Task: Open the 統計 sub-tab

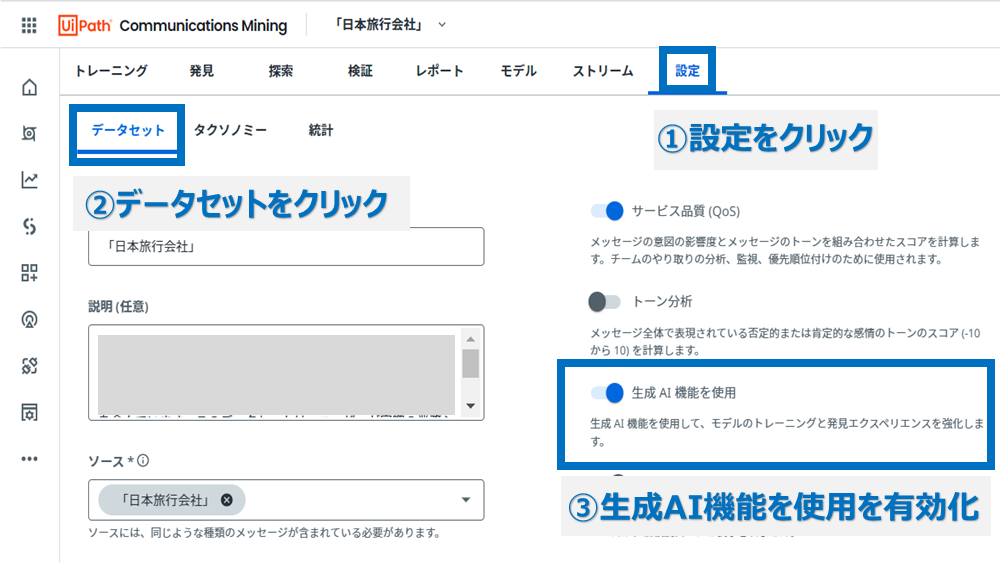Action: pos(321,131)
